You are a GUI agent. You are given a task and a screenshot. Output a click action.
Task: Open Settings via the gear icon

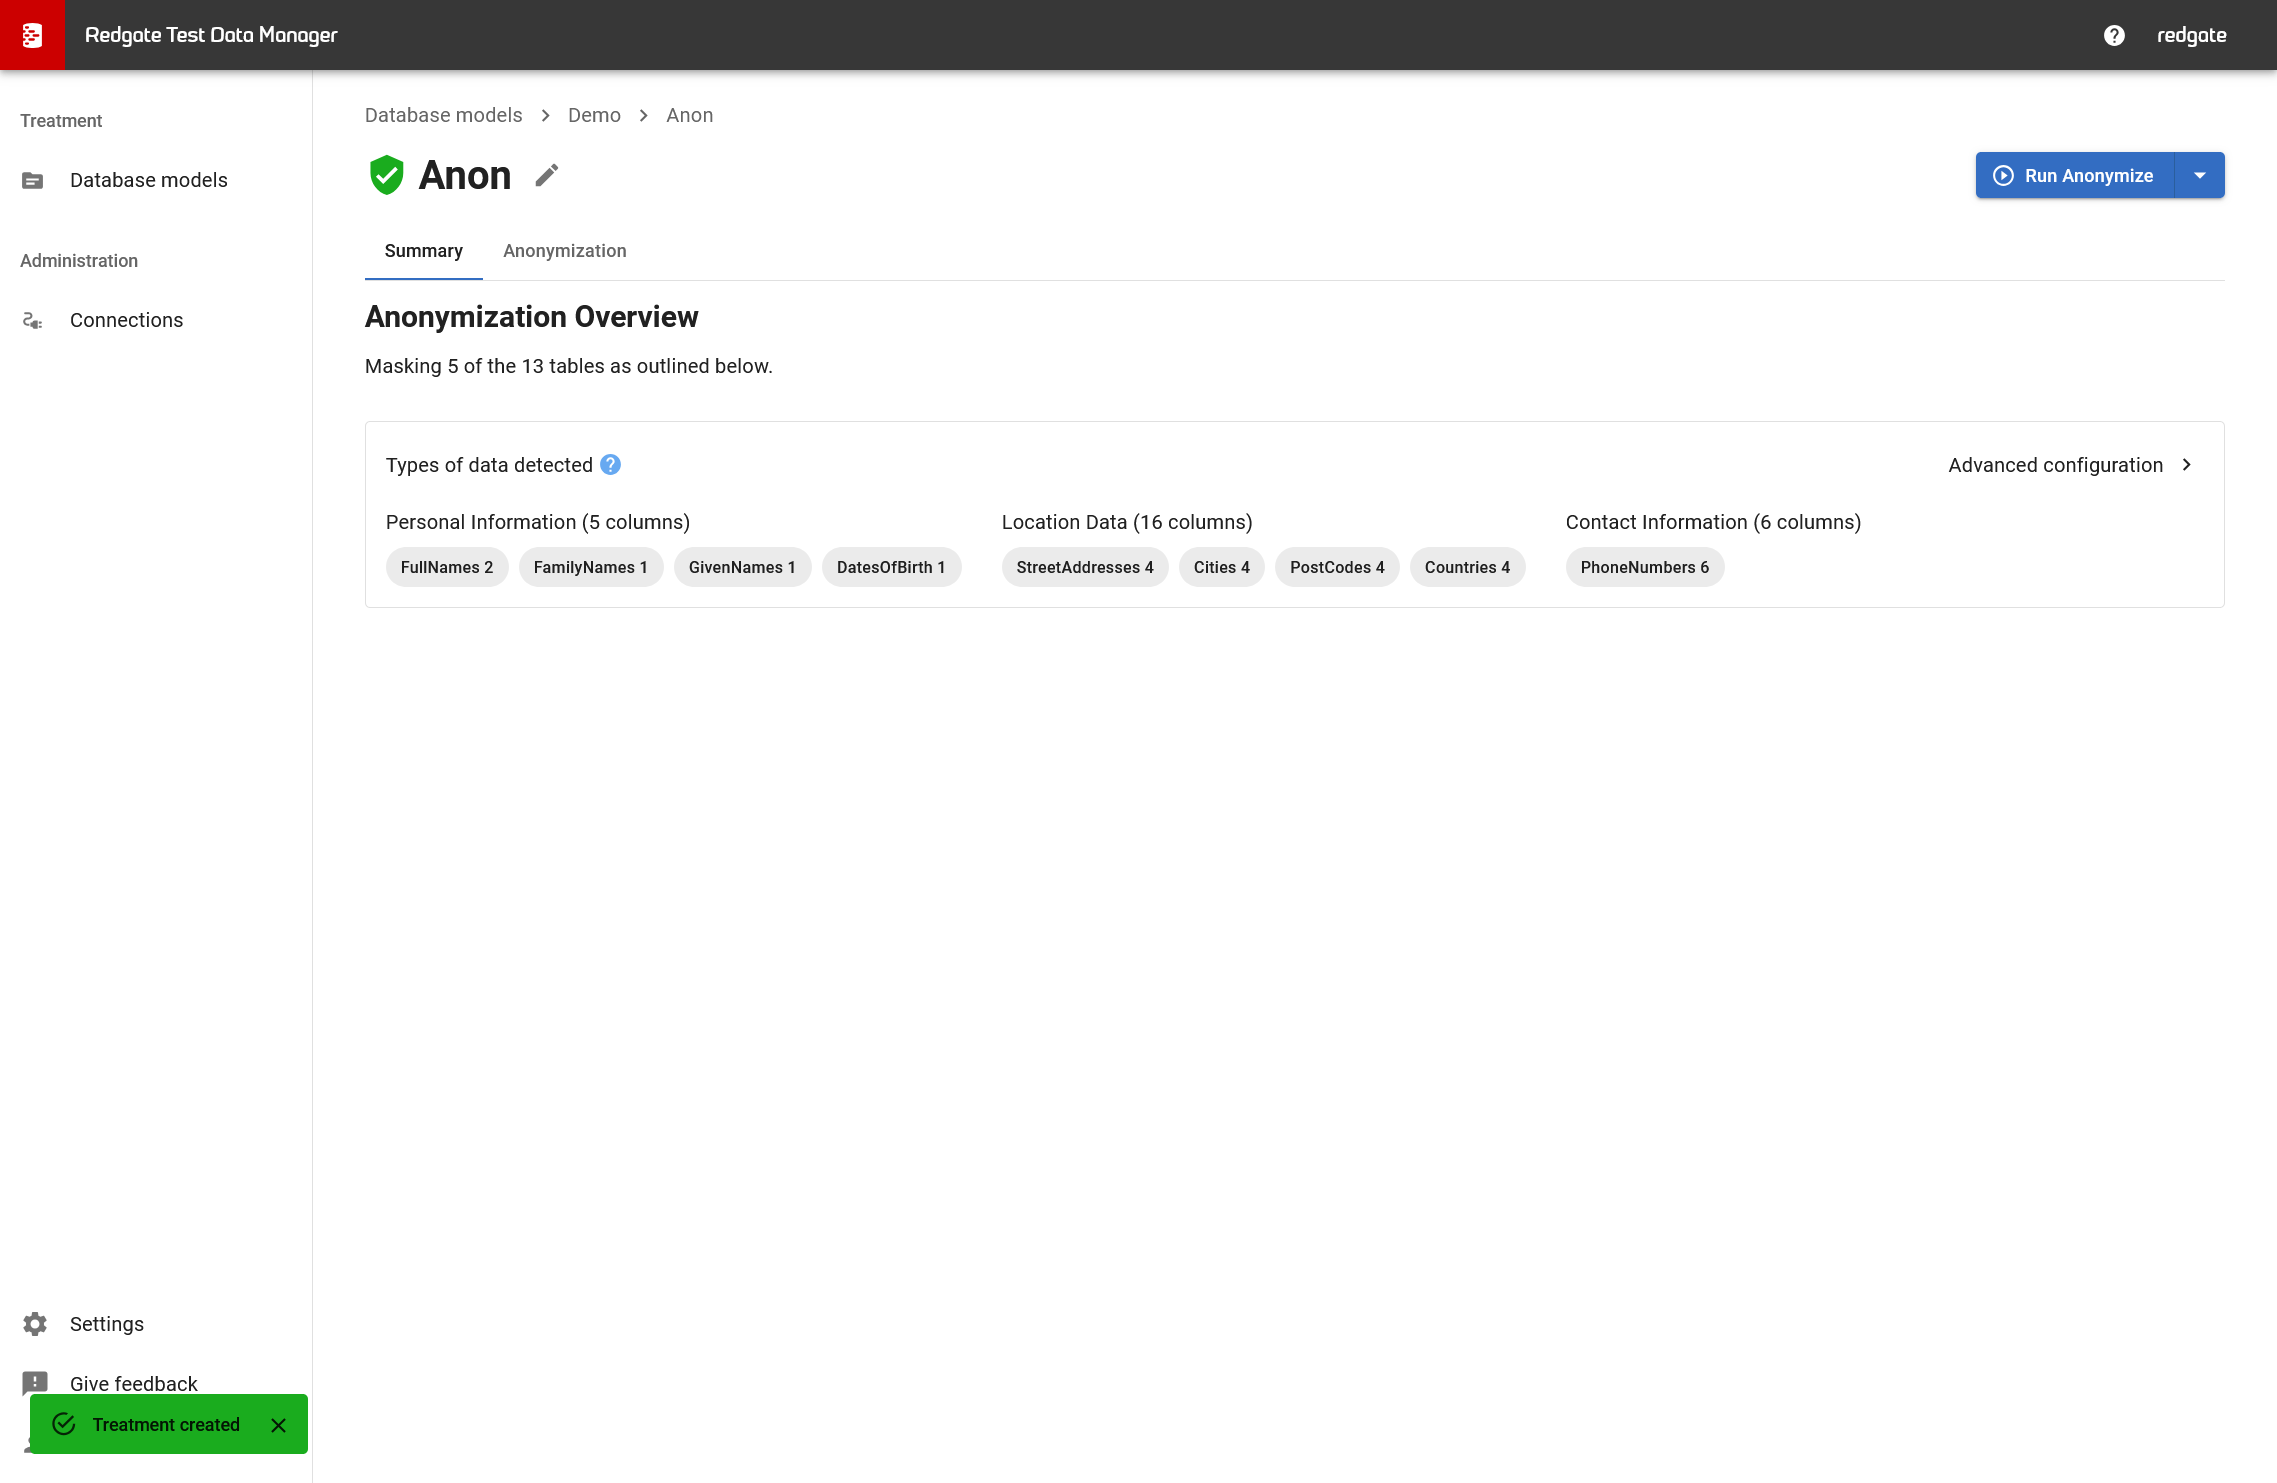35,1324
